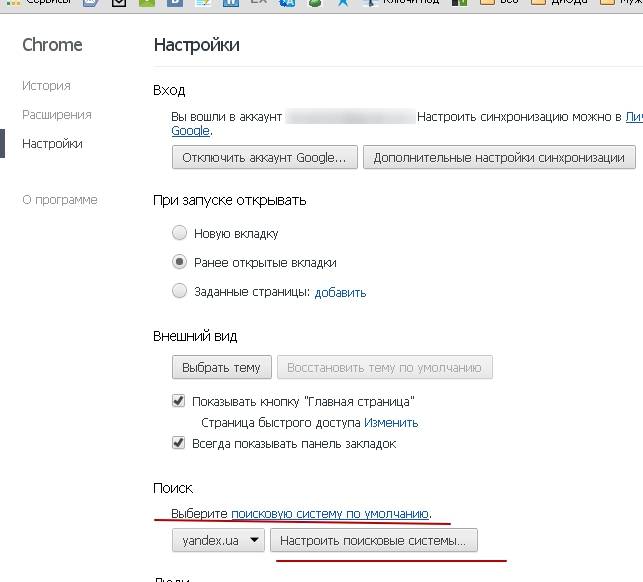The width and height of the screenshot is (643, 582).
Task: Click the Вы вошли в аккаунт text
Action: (x=226, y=117)
